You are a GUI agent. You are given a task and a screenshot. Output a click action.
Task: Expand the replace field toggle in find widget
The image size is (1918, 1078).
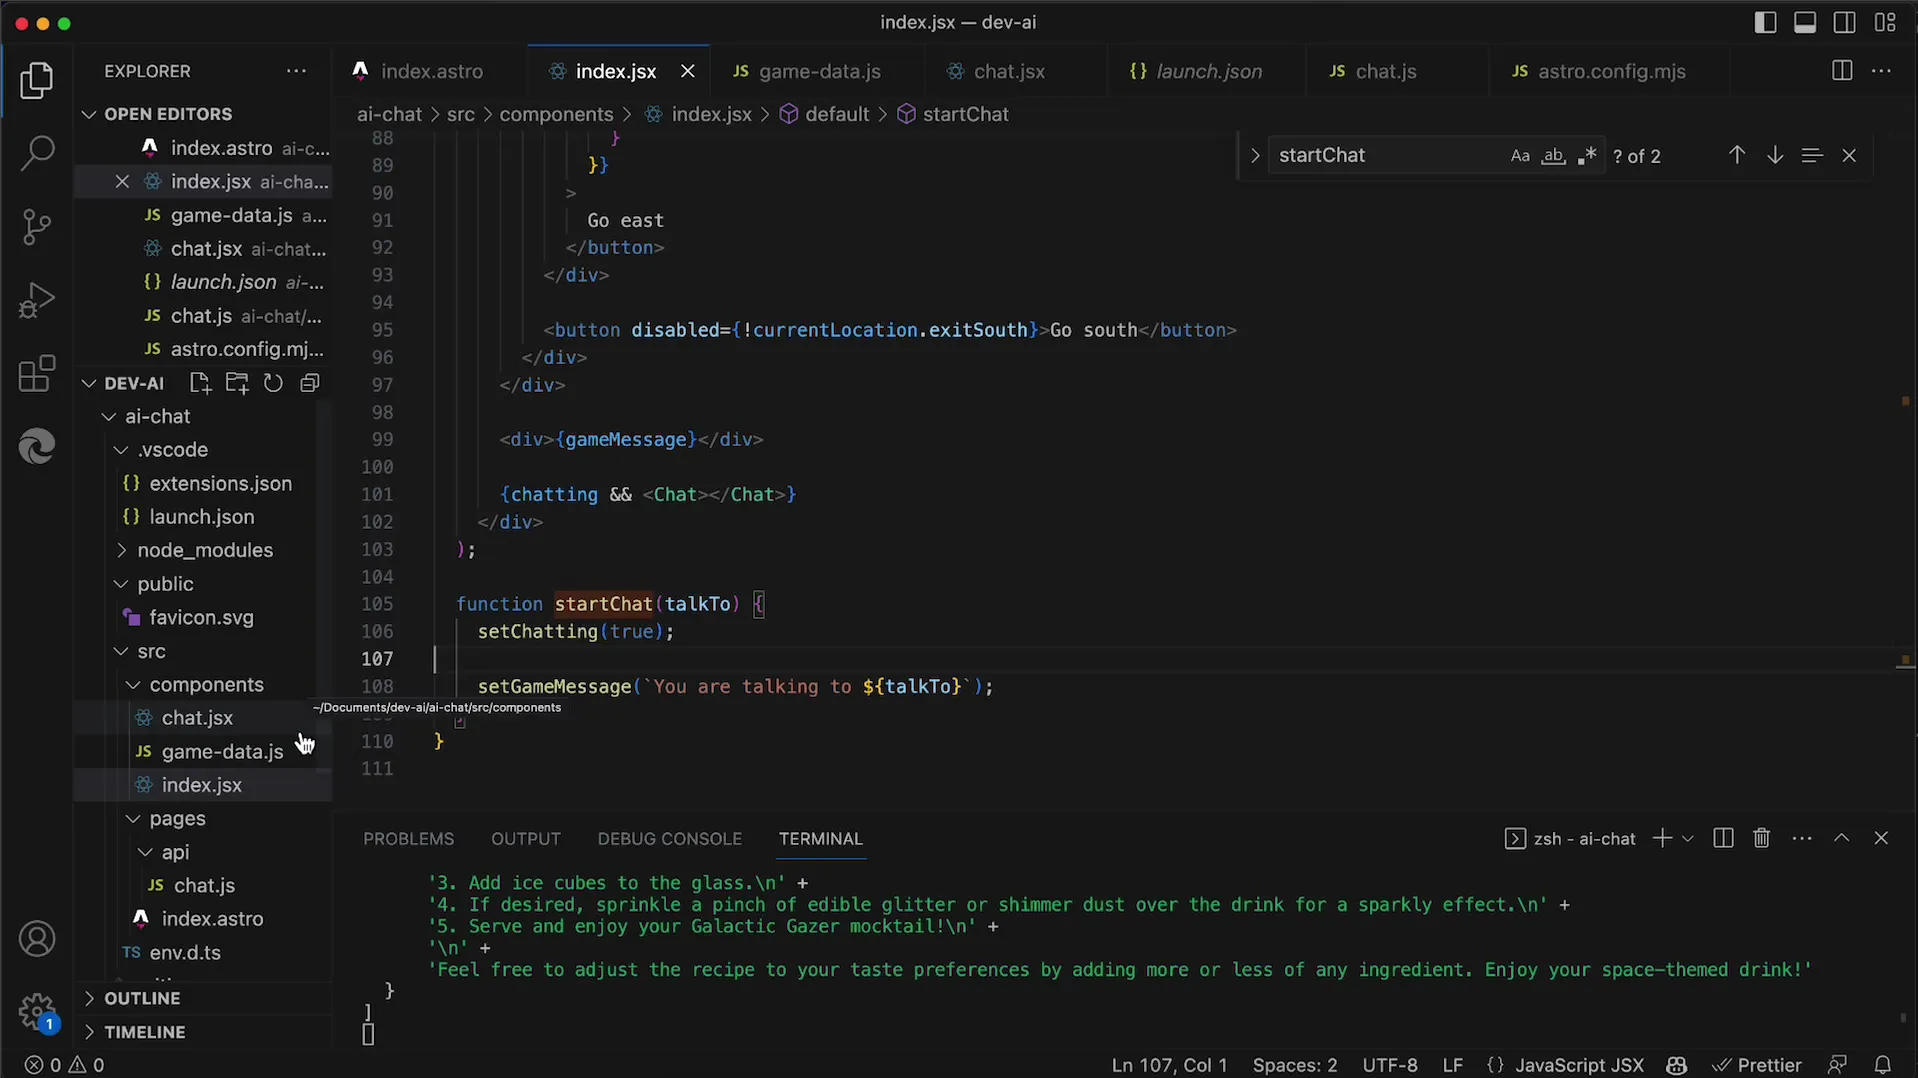coord(1255,156)
